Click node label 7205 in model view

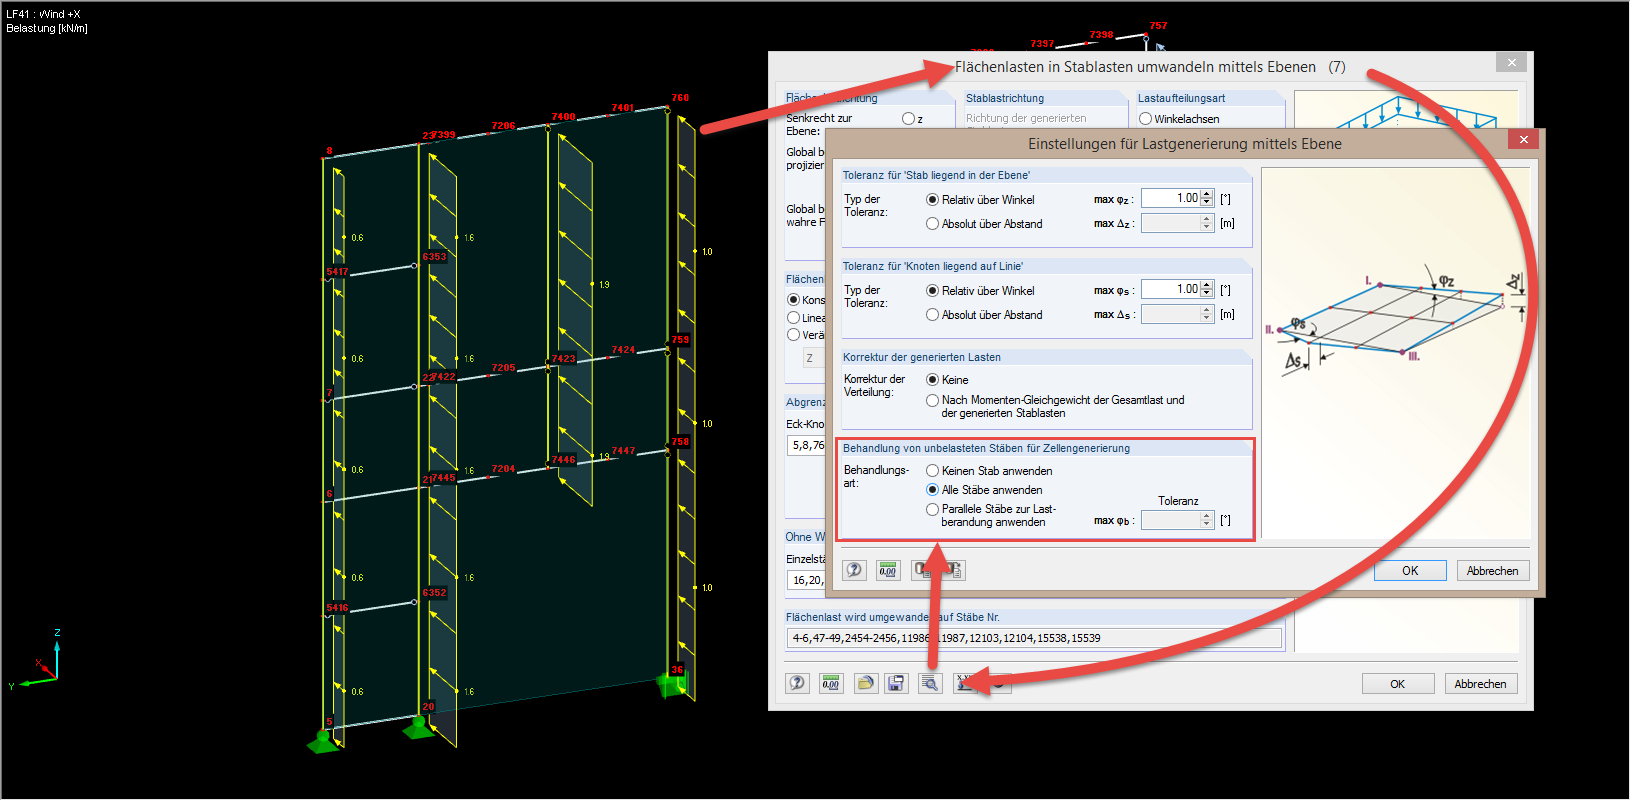coord(503,368)
